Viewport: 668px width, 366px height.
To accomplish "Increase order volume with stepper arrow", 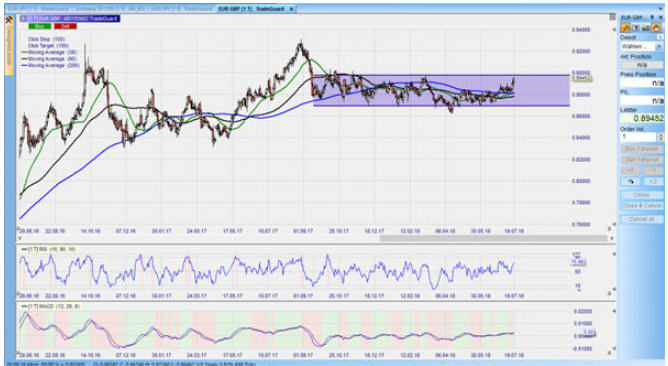I will pos(660,135).
